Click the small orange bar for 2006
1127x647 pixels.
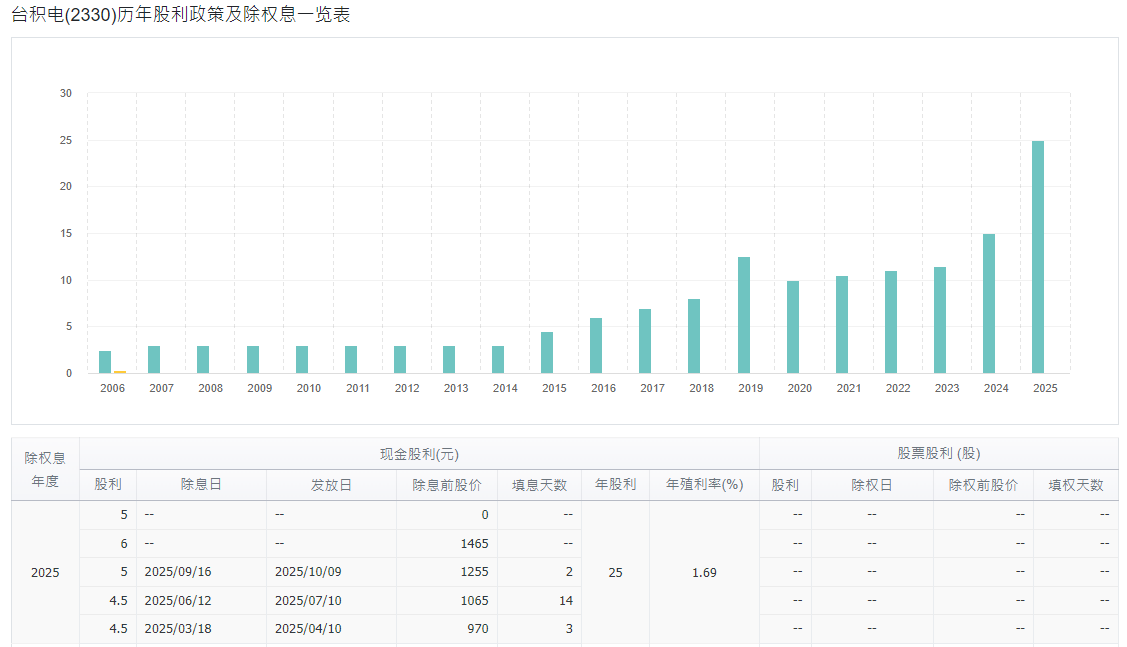120,371
